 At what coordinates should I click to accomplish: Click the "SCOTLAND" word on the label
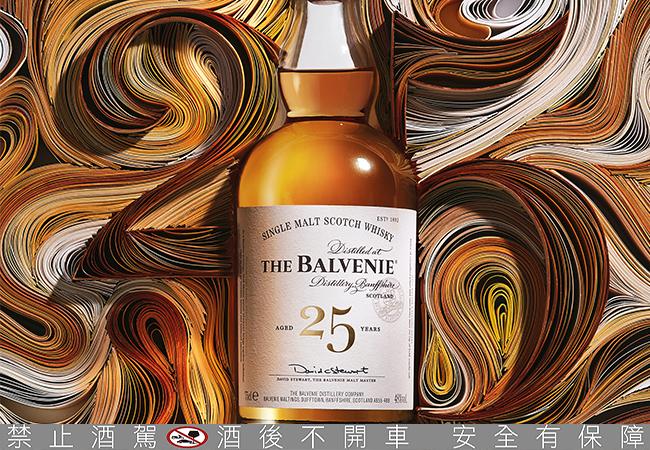point(378,296)
